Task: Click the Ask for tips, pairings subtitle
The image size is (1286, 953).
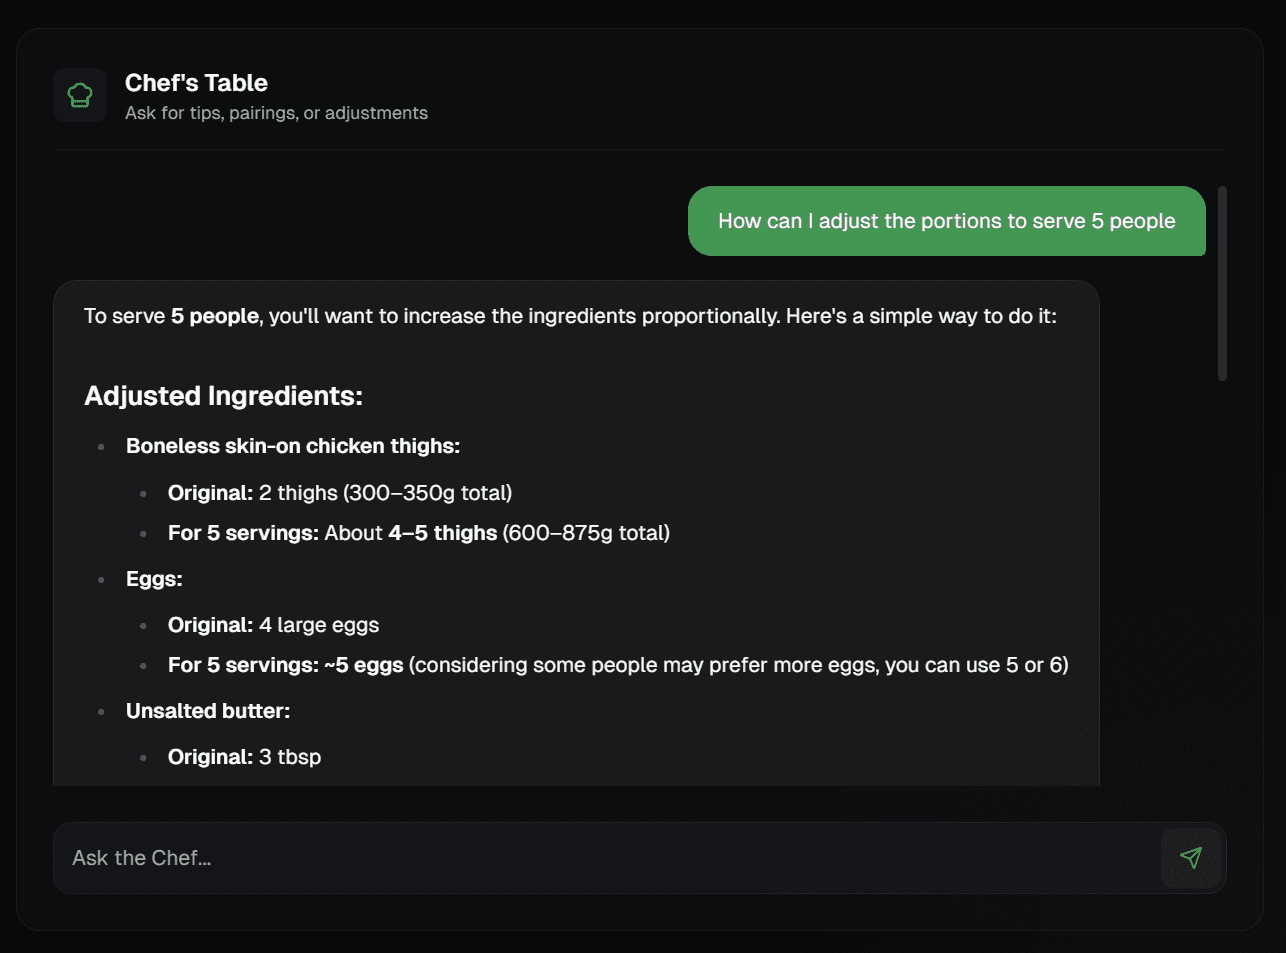Action: [276, 113]
